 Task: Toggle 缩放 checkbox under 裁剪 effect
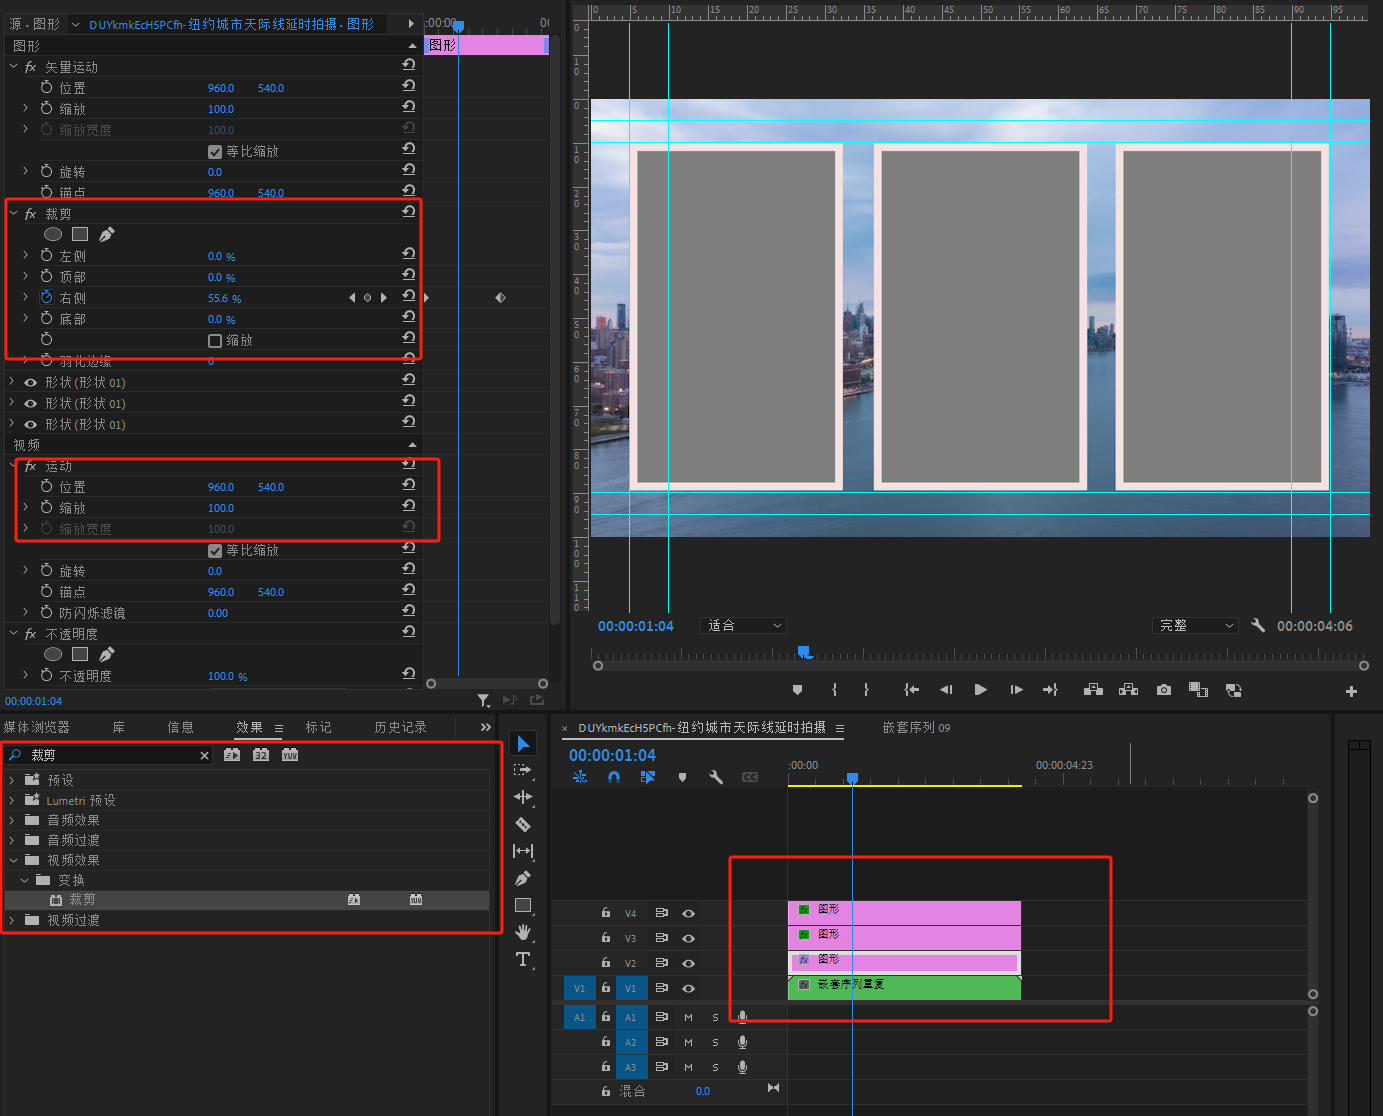coord(214,341)
